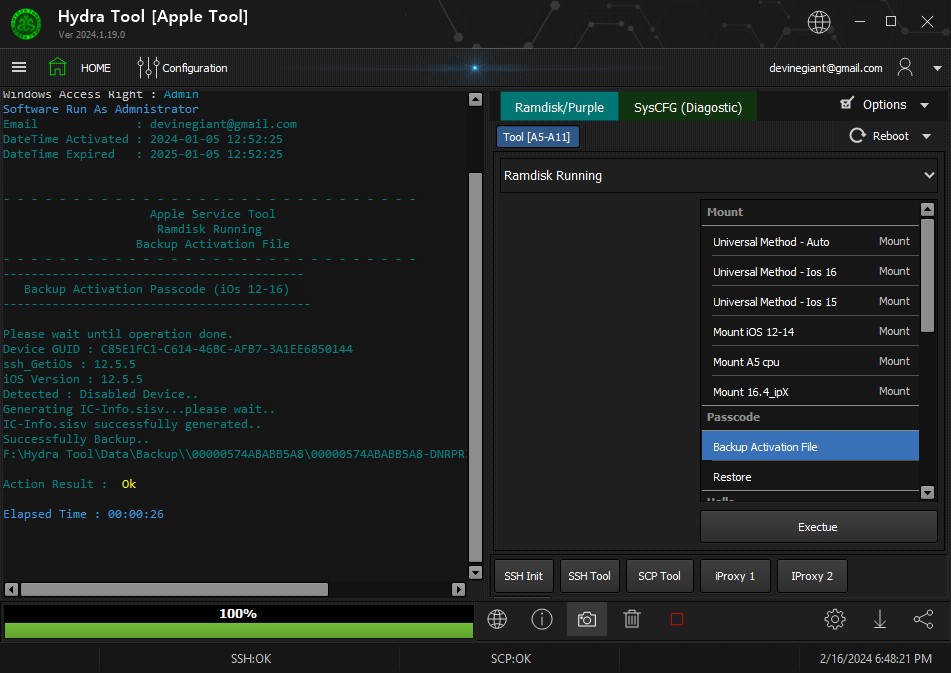
Task: Click the download arrow icon
Action: click(879, 619)
